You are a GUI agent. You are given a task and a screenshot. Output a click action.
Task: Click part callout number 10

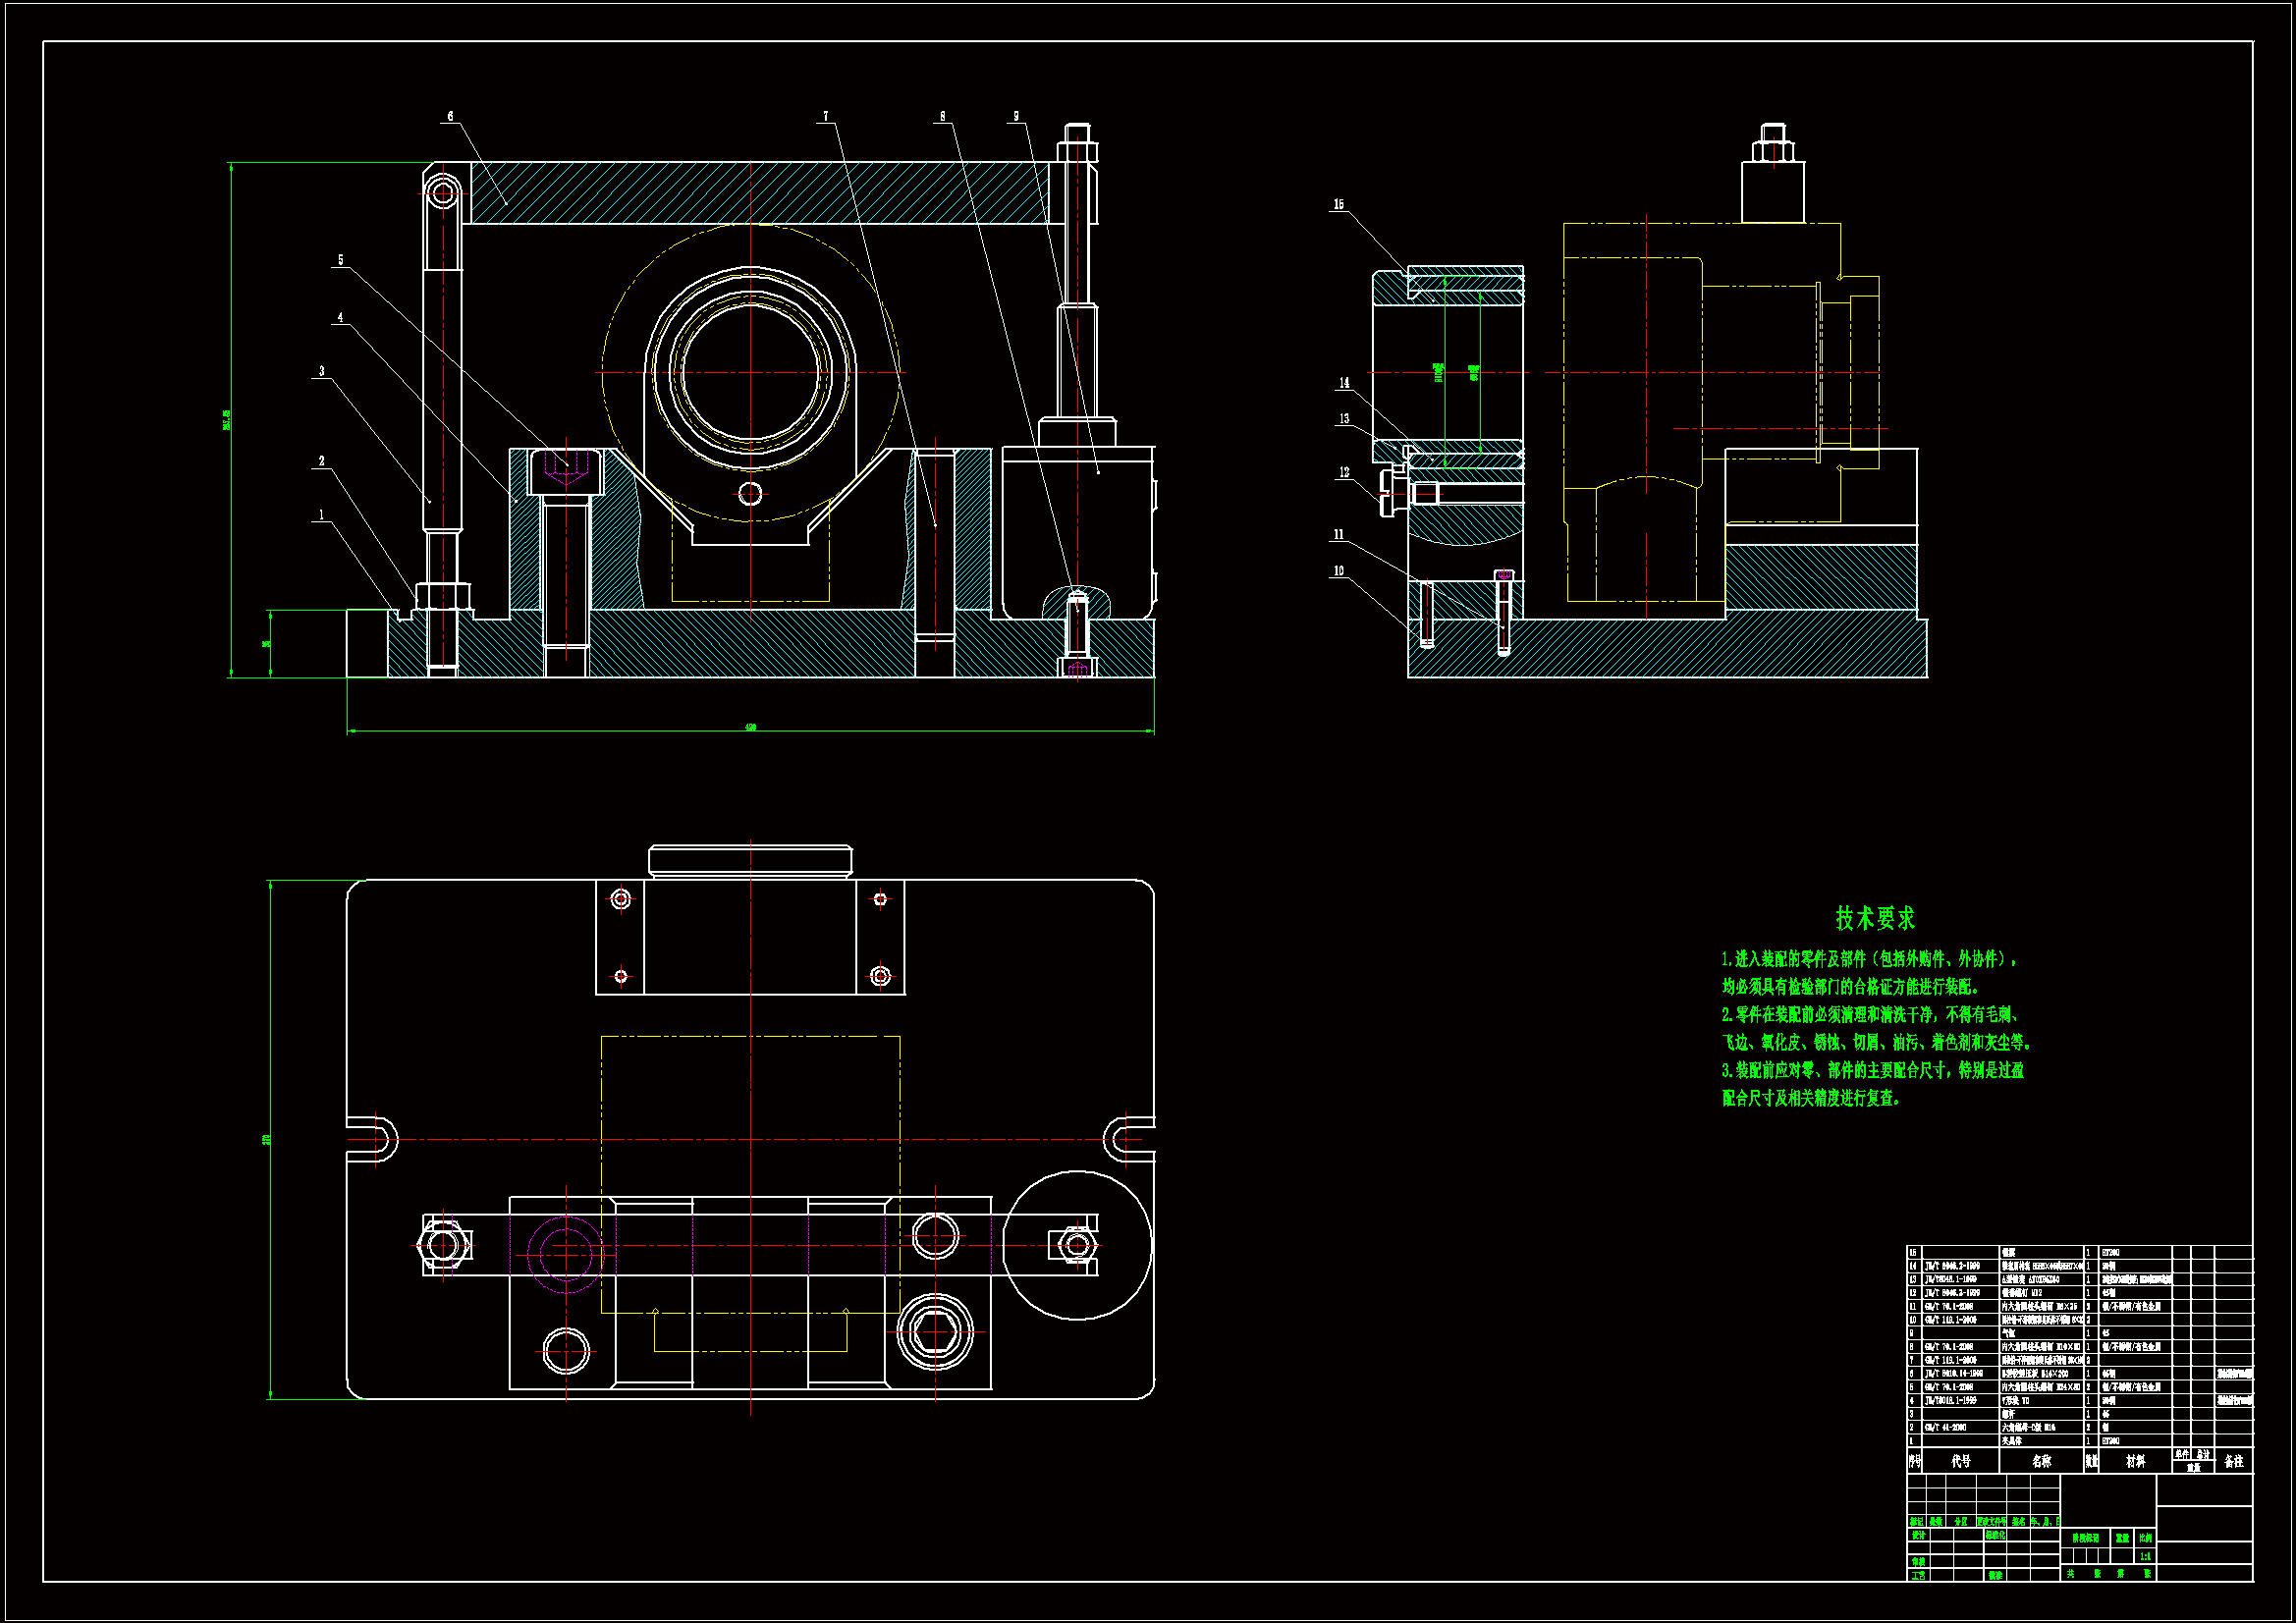1338,571
